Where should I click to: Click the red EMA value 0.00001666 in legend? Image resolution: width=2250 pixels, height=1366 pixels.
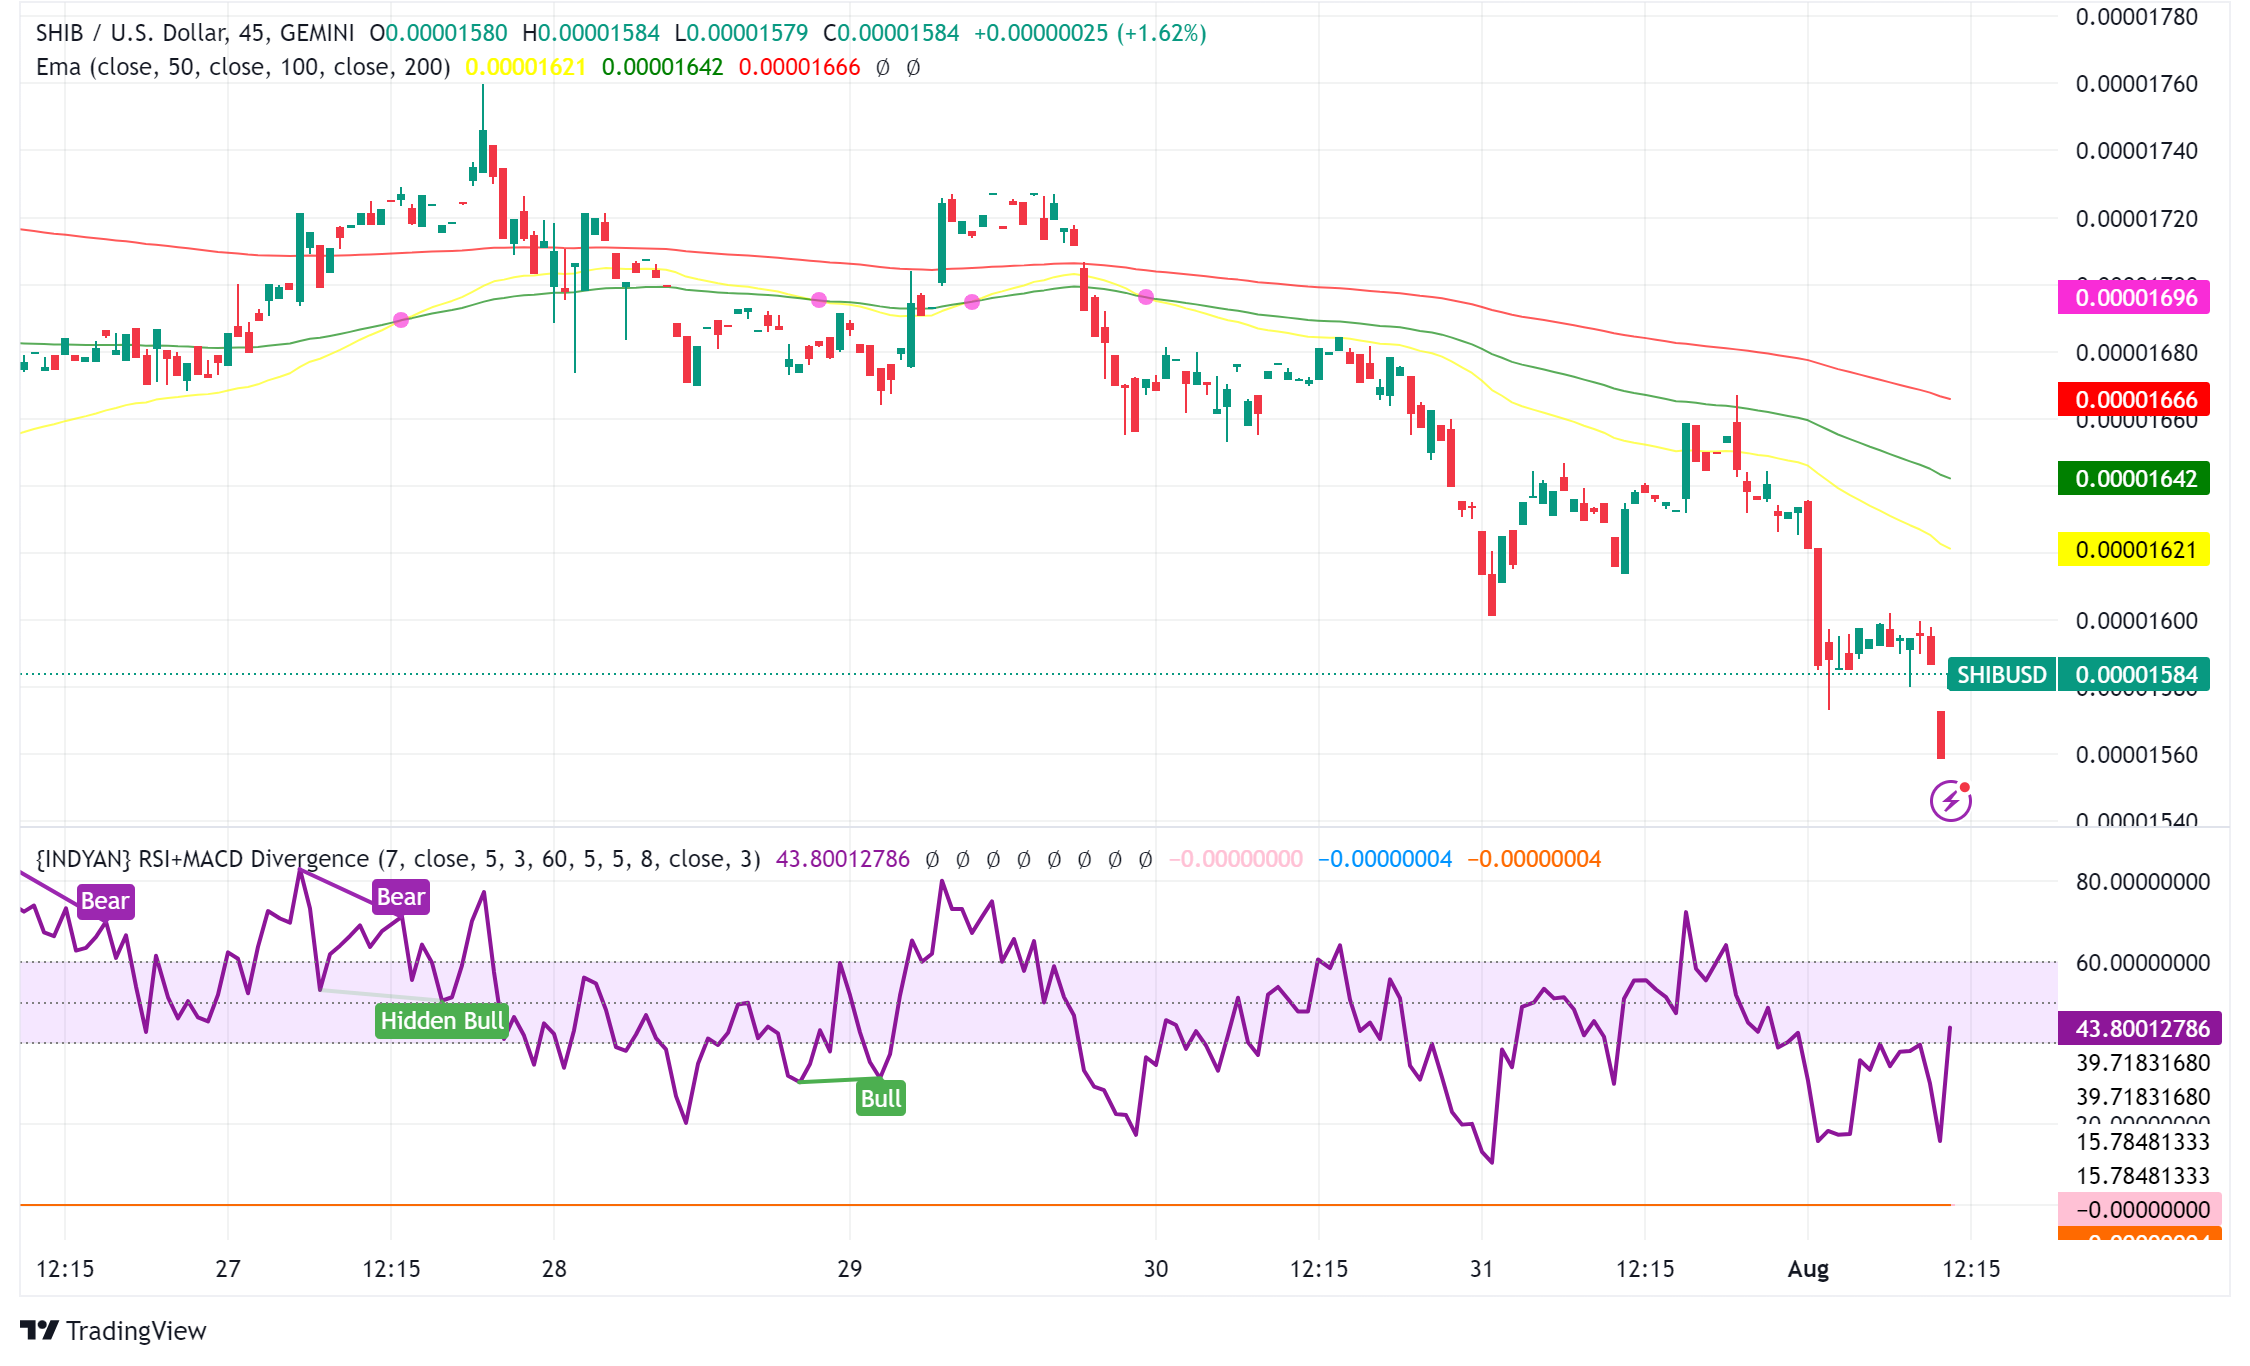point(799,67)
